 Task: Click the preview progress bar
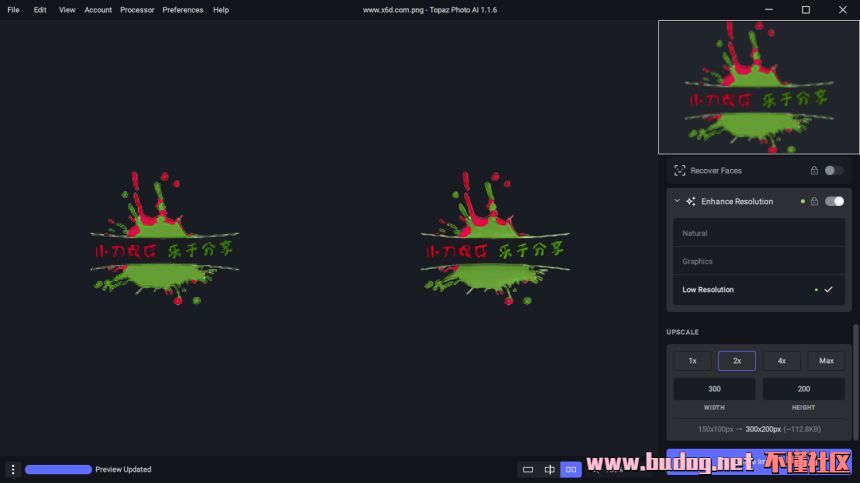[x=58, y=469]
